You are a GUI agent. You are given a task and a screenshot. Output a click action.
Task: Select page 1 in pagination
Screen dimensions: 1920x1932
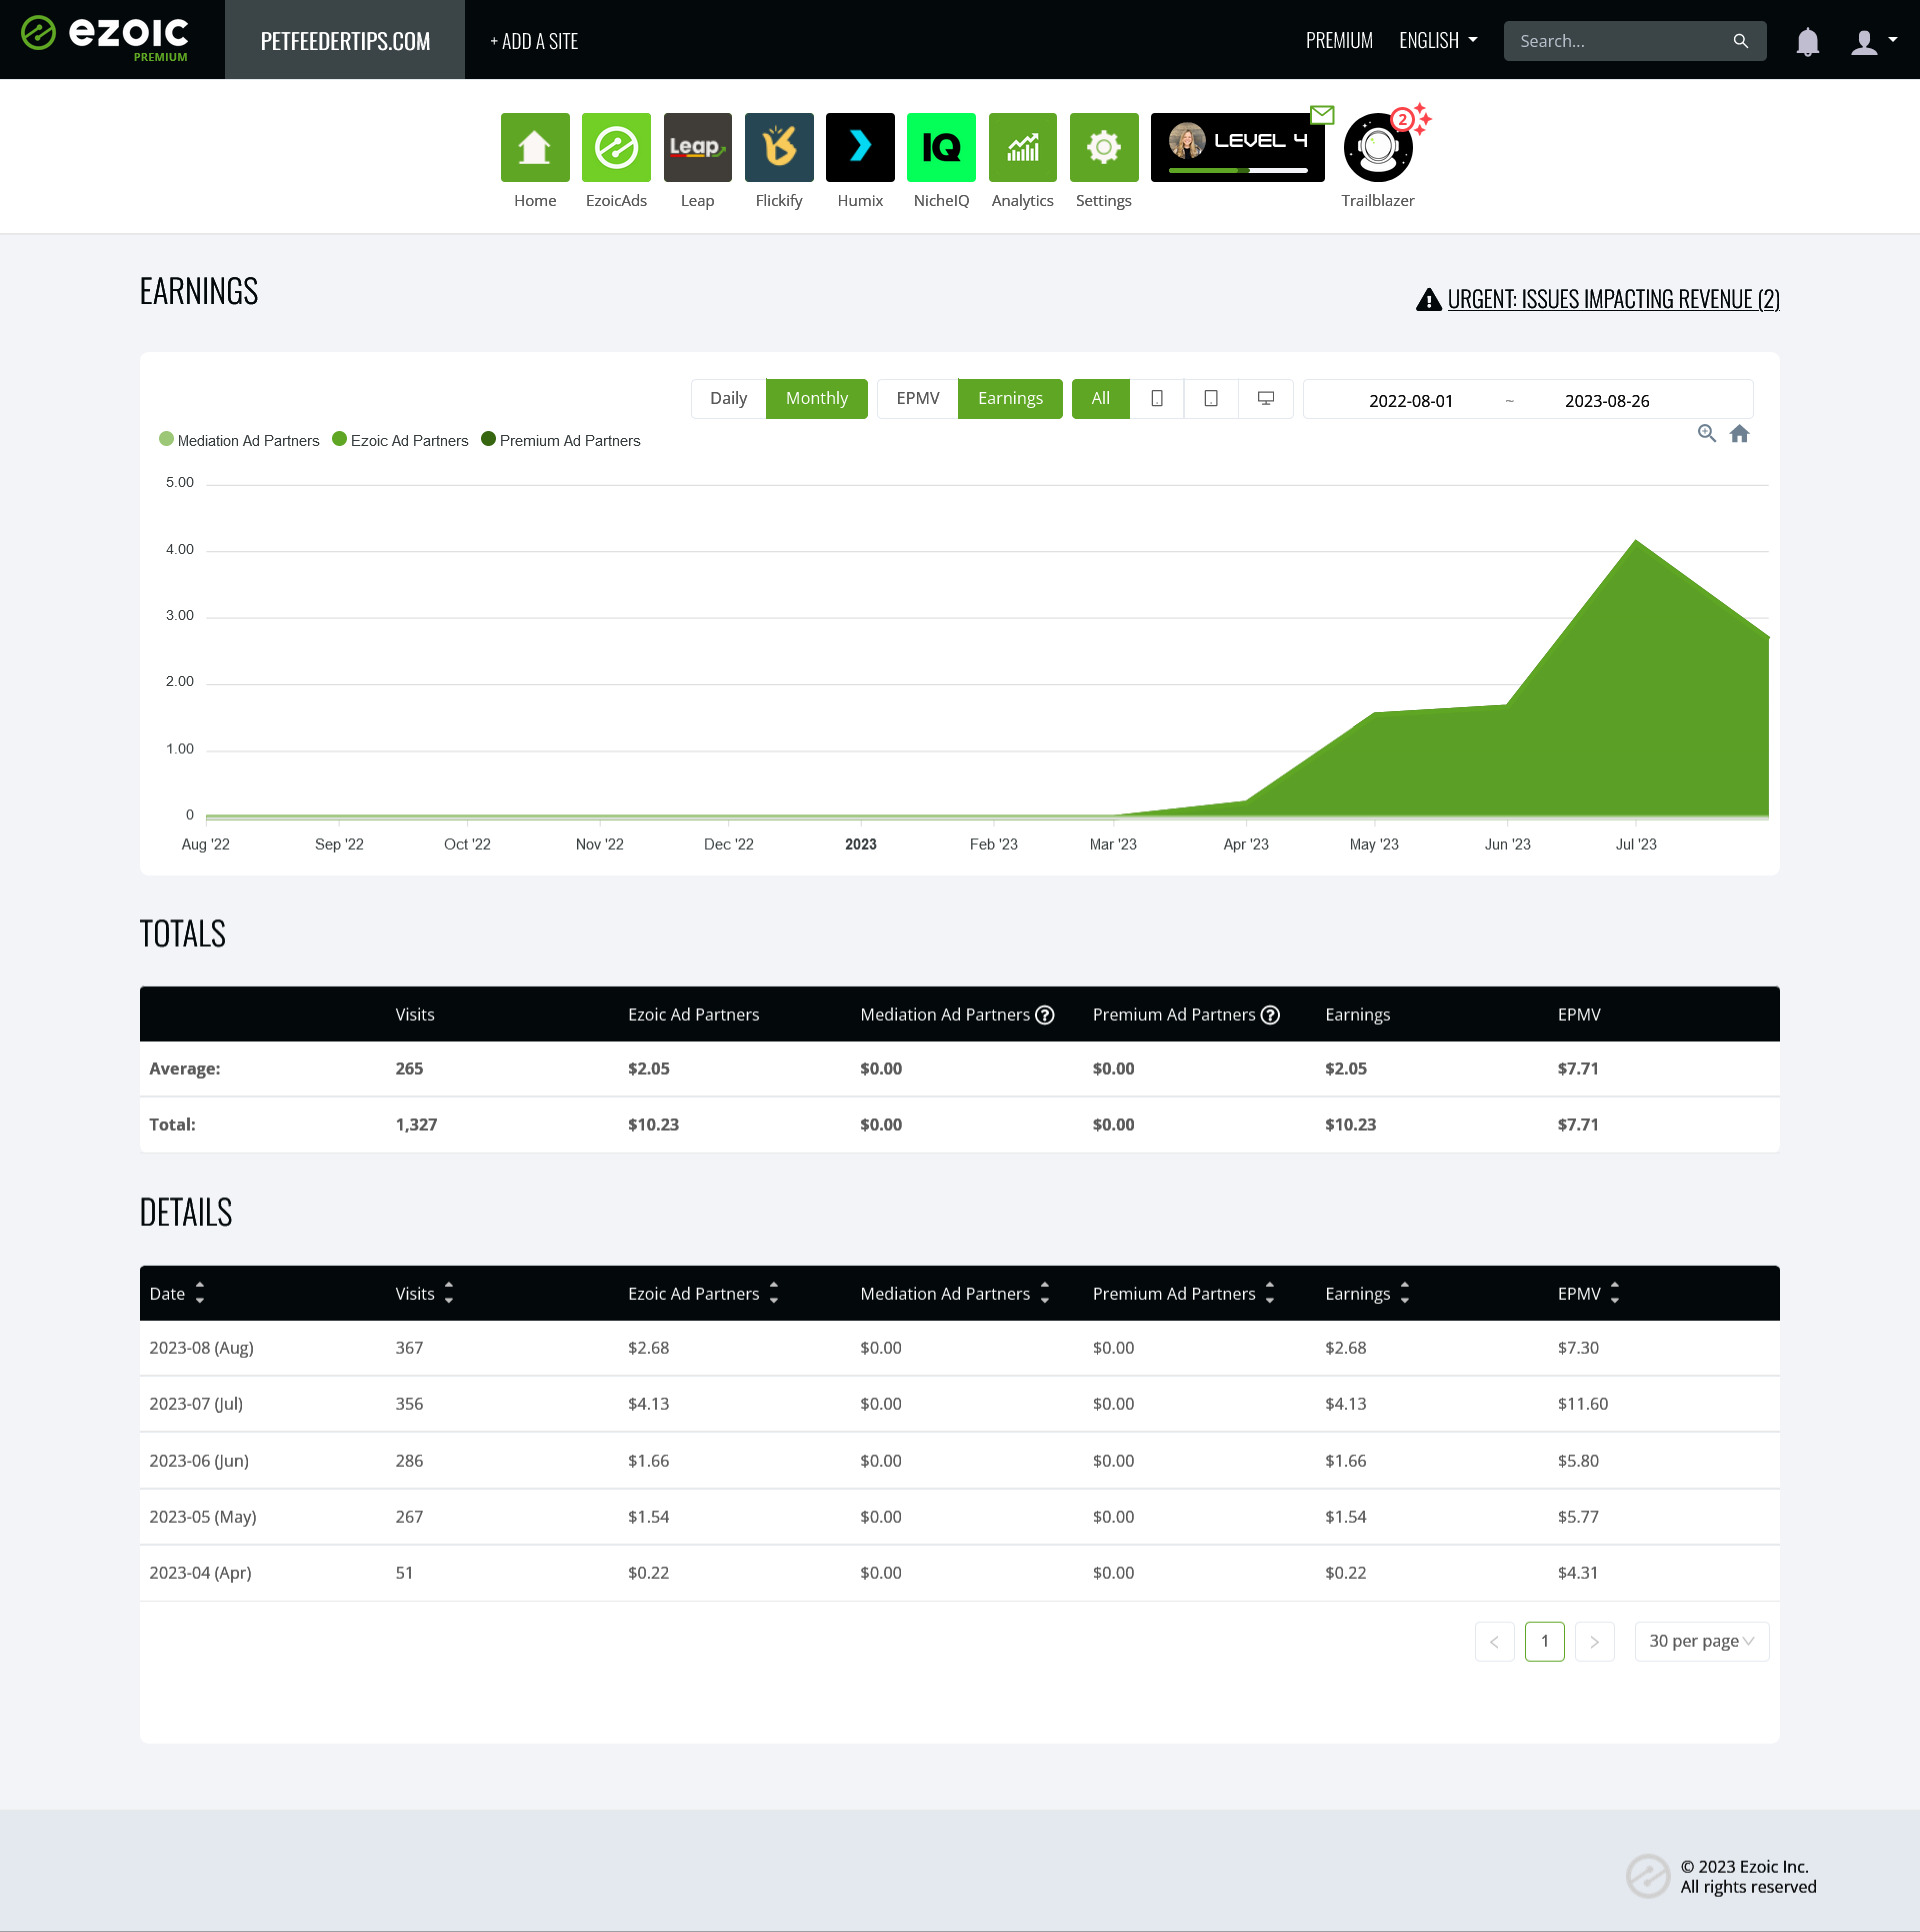tap(1545, 1642)
